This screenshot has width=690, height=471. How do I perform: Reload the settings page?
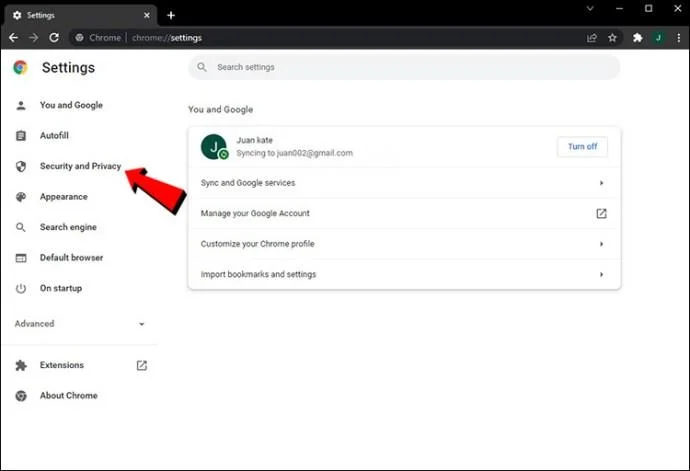tap(54, 38)
